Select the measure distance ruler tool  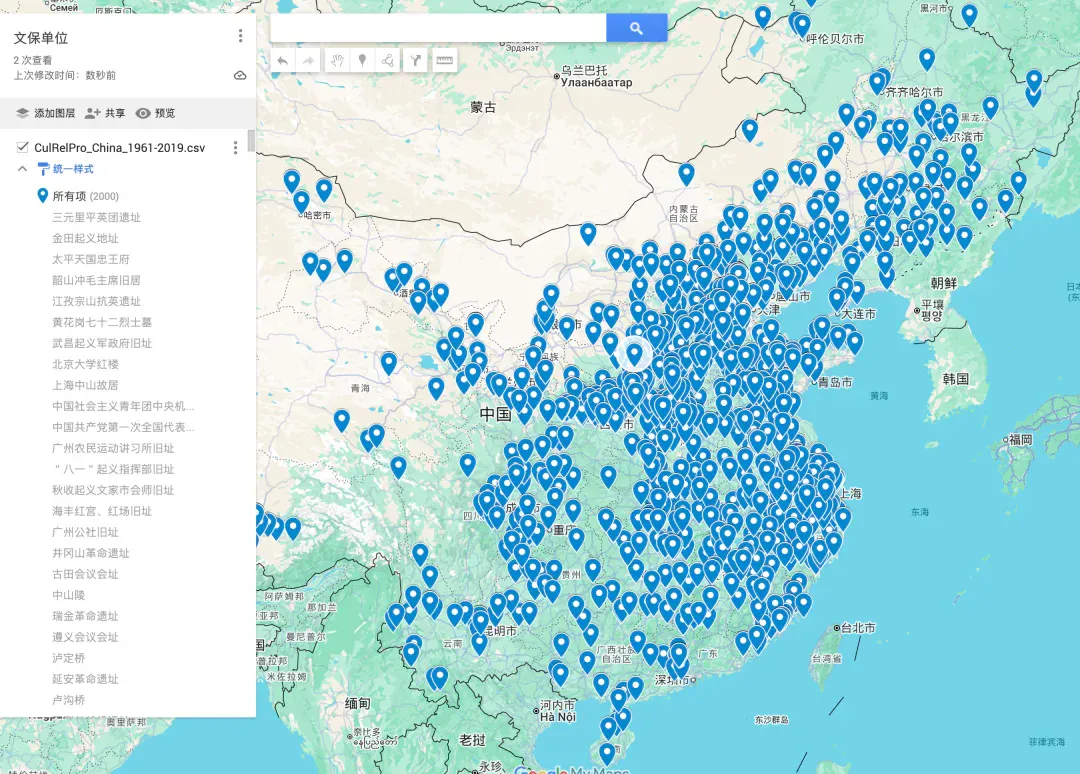pyautogui.click(x=444, y=61)
